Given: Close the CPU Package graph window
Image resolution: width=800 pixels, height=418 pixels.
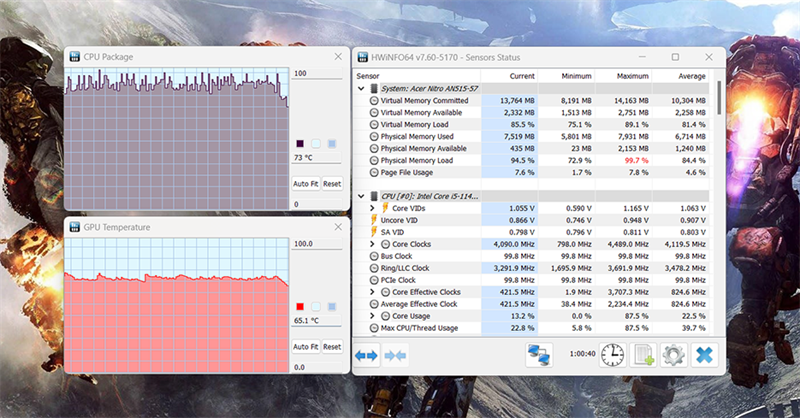Looking at the screenshot, I should 338,57.
